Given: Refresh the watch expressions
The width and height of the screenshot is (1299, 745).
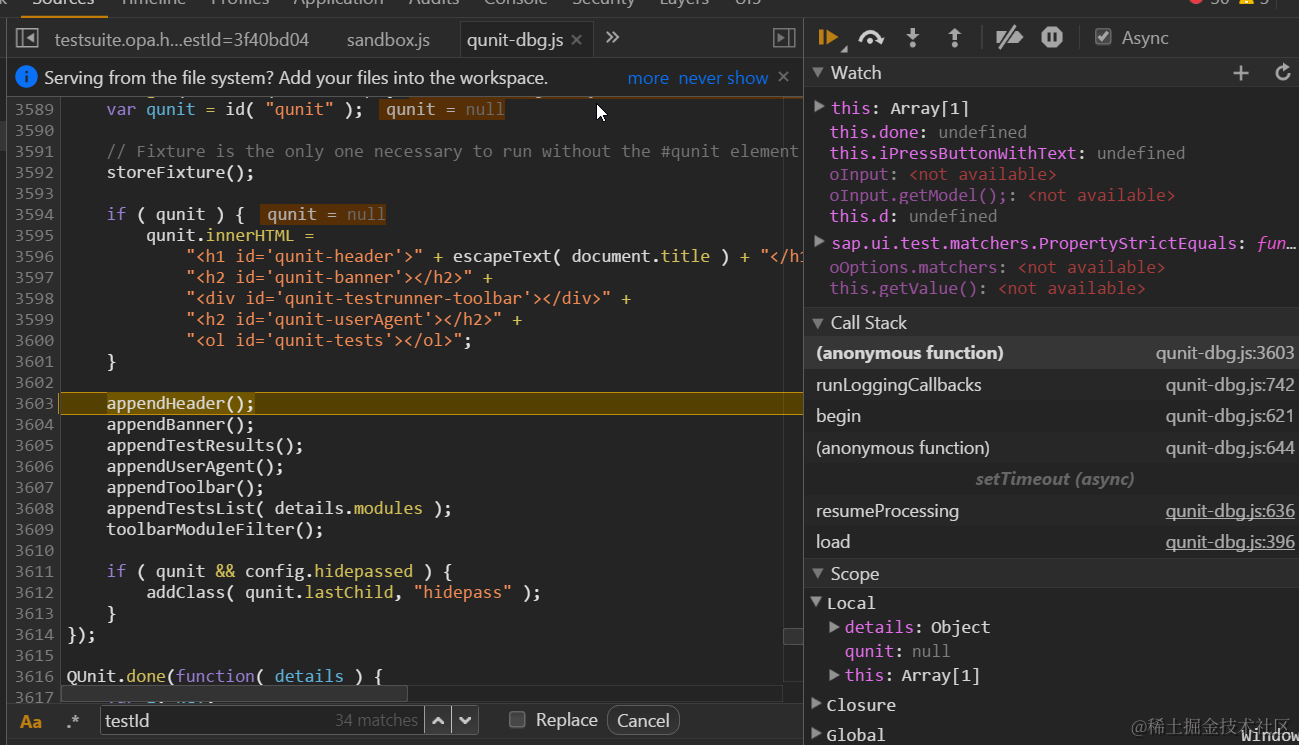Looking at the screenshot, I should tap(1283, 73).
